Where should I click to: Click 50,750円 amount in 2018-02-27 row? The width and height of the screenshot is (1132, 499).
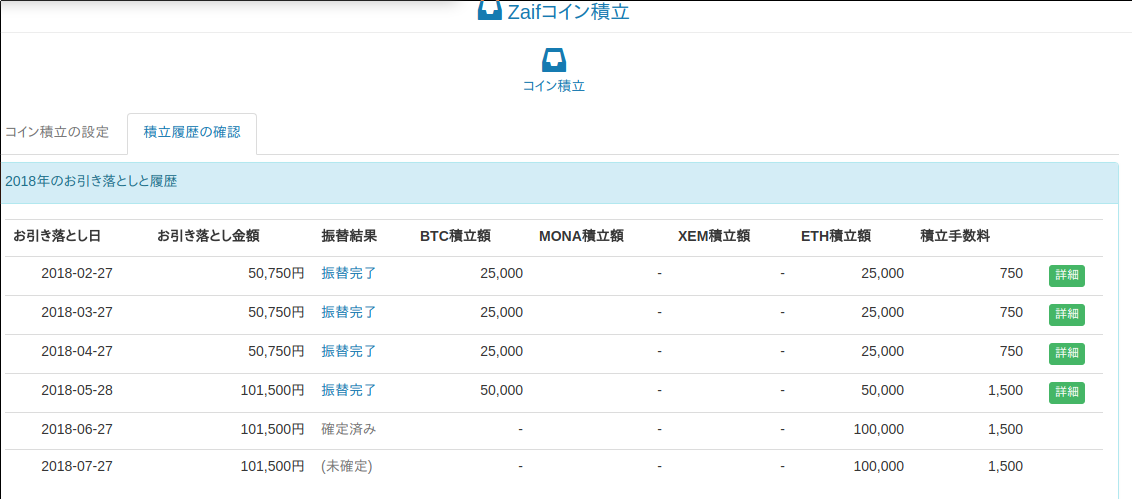pyautogui.click(x=276, y=274)
